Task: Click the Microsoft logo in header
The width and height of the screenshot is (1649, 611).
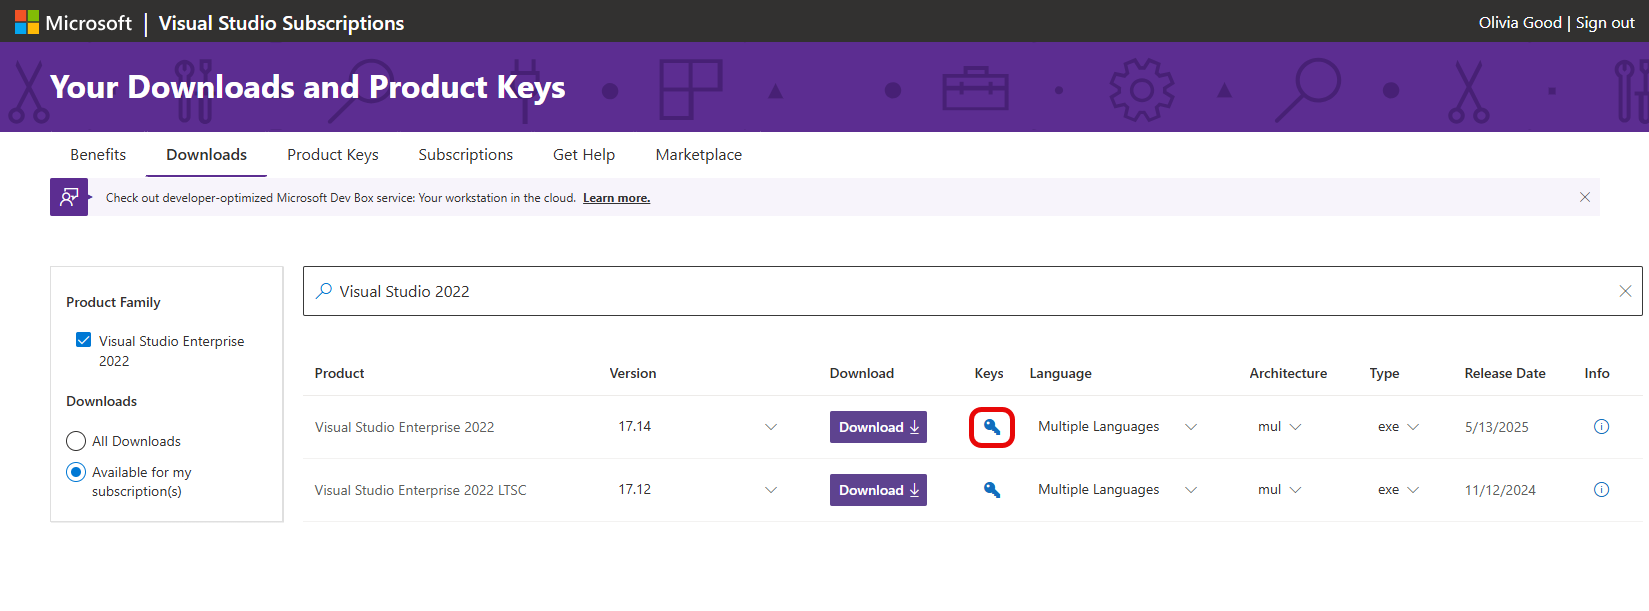Action: pyautogui.click(x=27, y=22)
